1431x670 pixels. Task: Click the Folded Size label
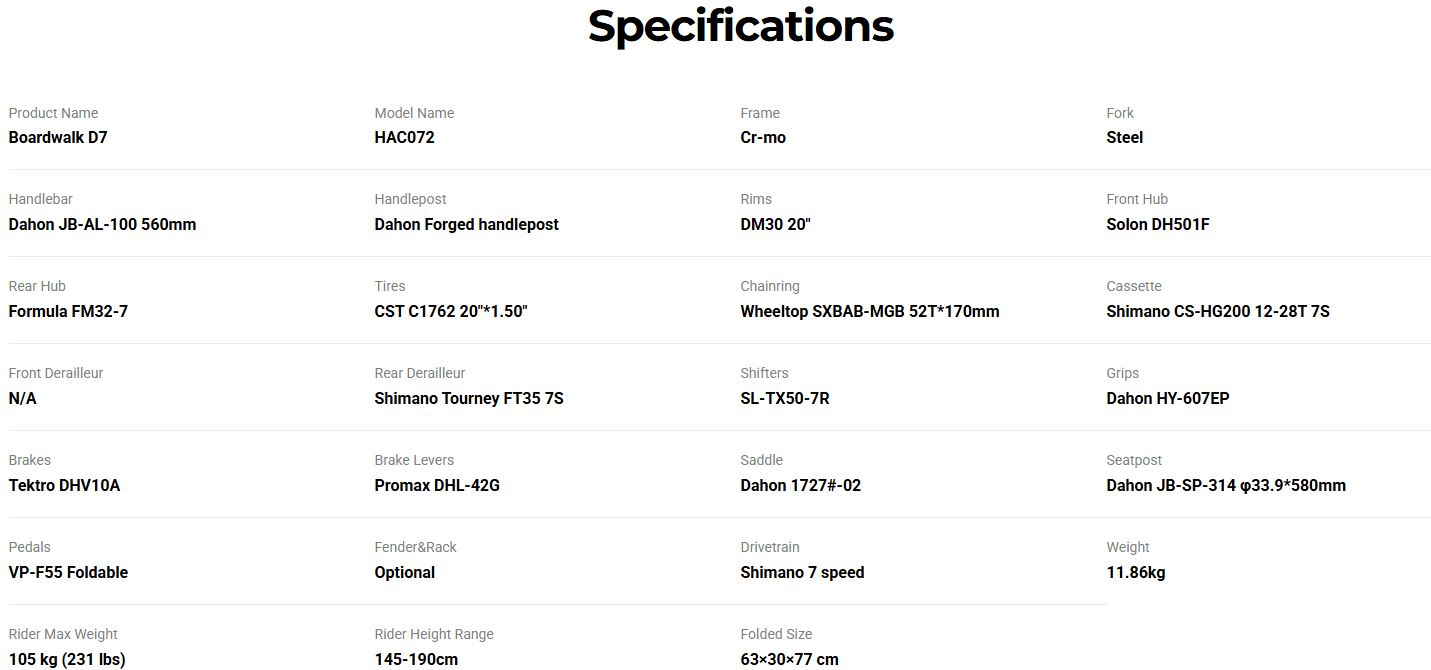(776, 634)
